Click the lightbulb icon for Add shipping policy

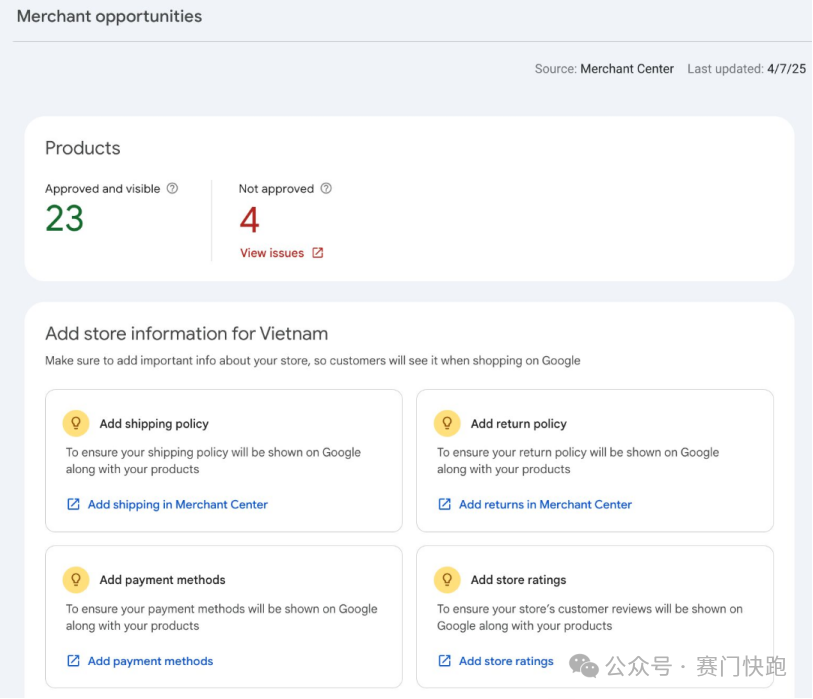[76, 423]
